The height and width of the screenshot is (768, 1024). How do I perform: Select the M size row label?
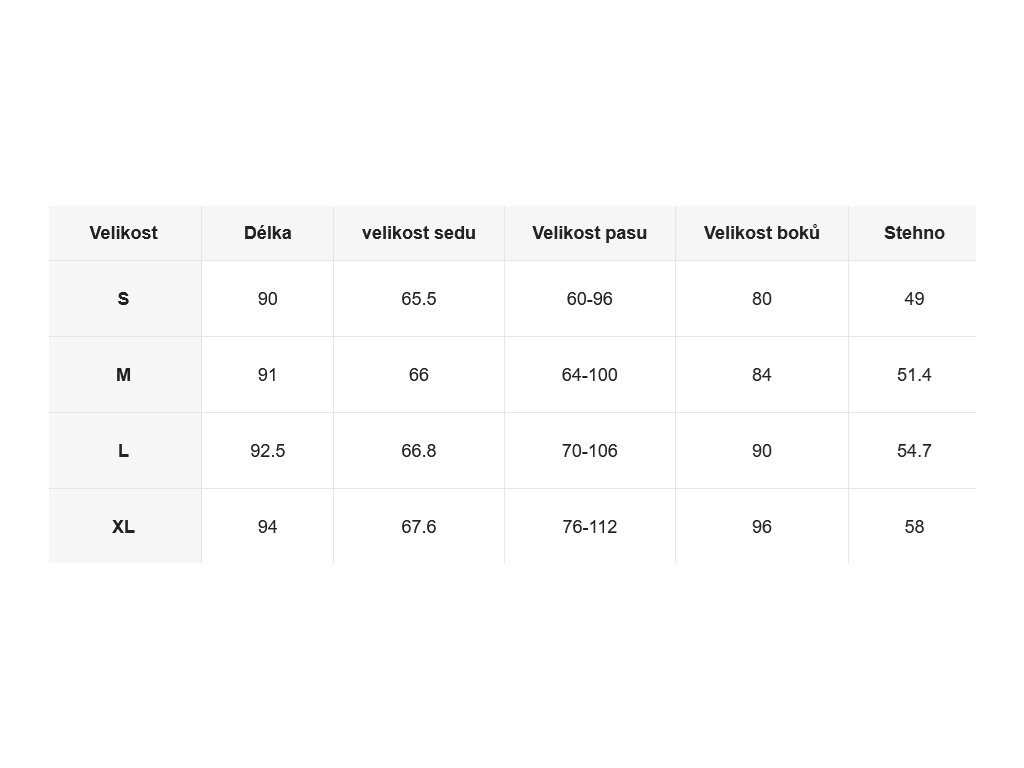tap(123, 375)
